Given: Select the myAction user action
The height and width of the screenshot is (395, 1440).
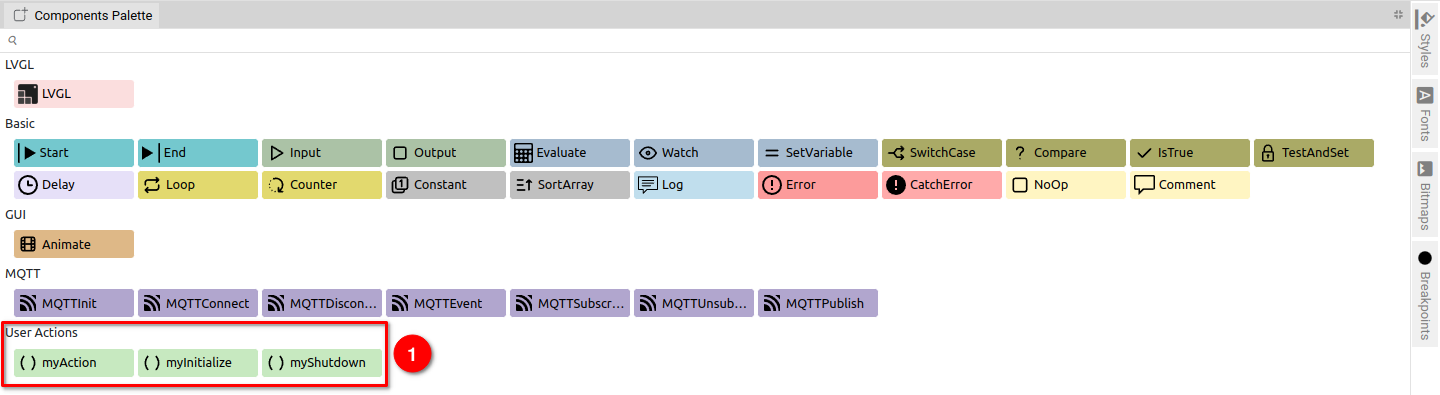Looking at the screenshot, I should pos(74,362).
